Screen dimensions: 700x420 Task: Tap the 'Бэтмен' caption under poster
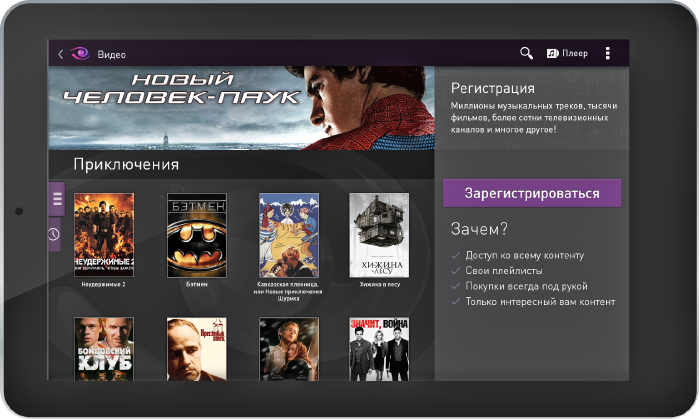click(x=197, y=284)
